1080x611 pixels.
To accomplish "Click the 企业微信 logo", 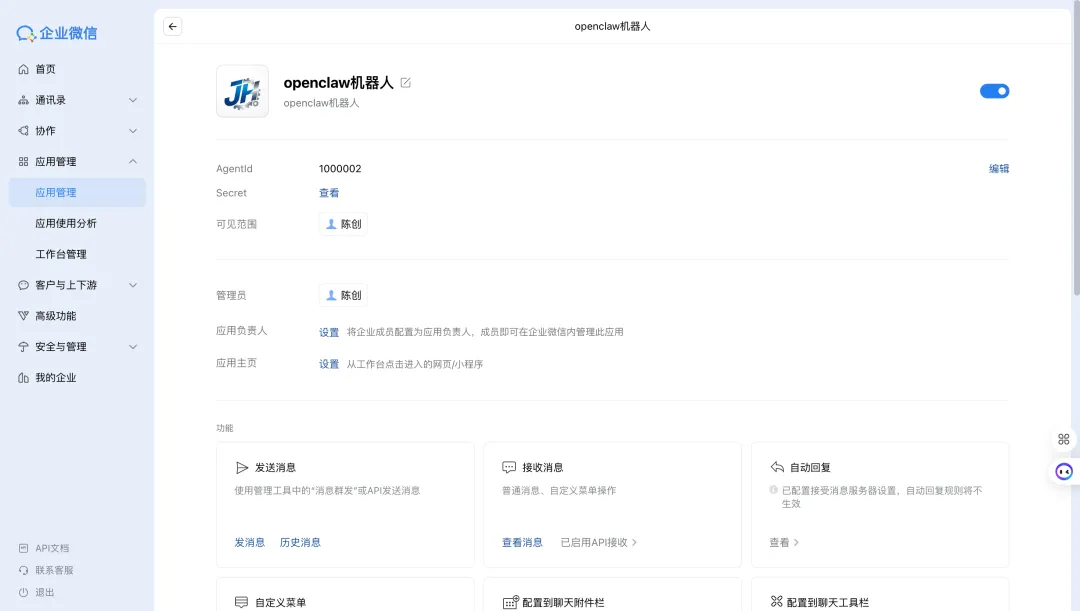I will click(56, 33).
